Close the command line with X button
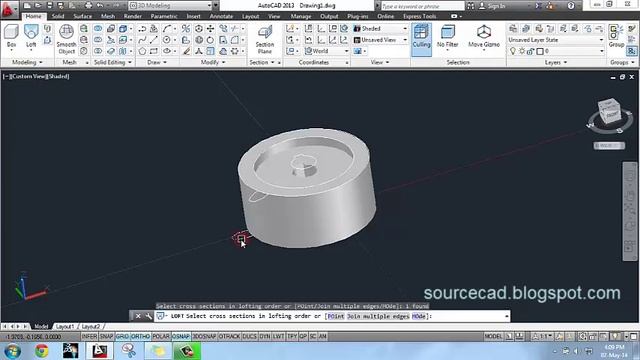The image size is (640, 360). pos(138,316)
